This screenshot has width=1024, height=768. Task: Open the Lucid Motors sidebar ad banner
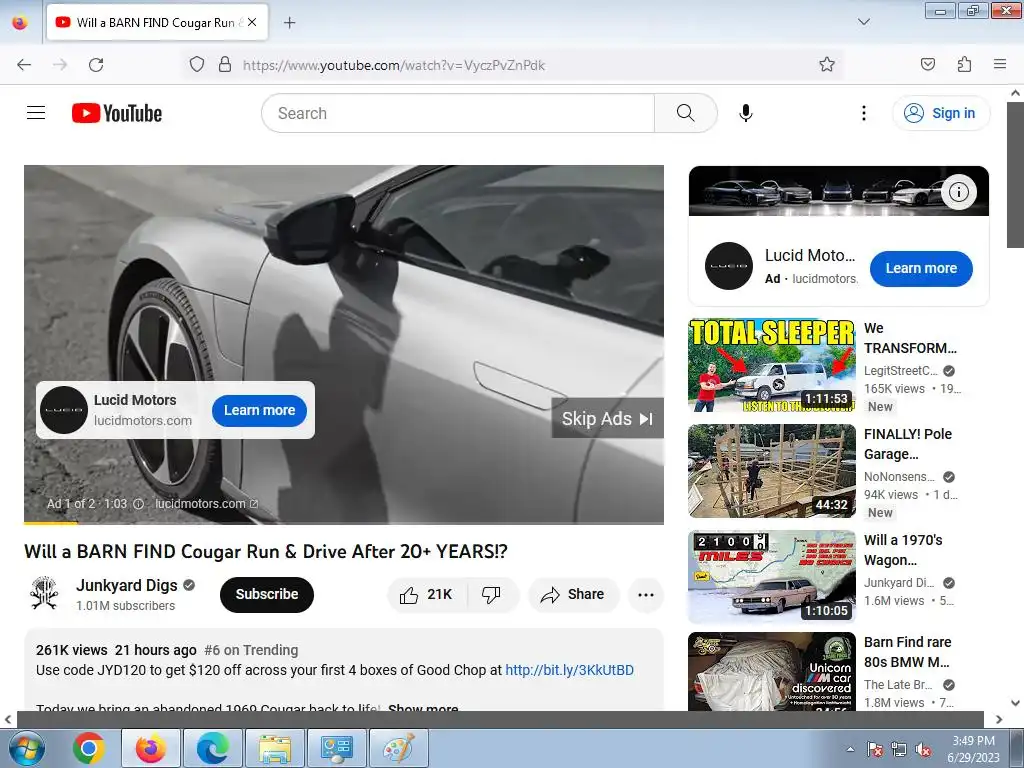[x=839, y=191]
